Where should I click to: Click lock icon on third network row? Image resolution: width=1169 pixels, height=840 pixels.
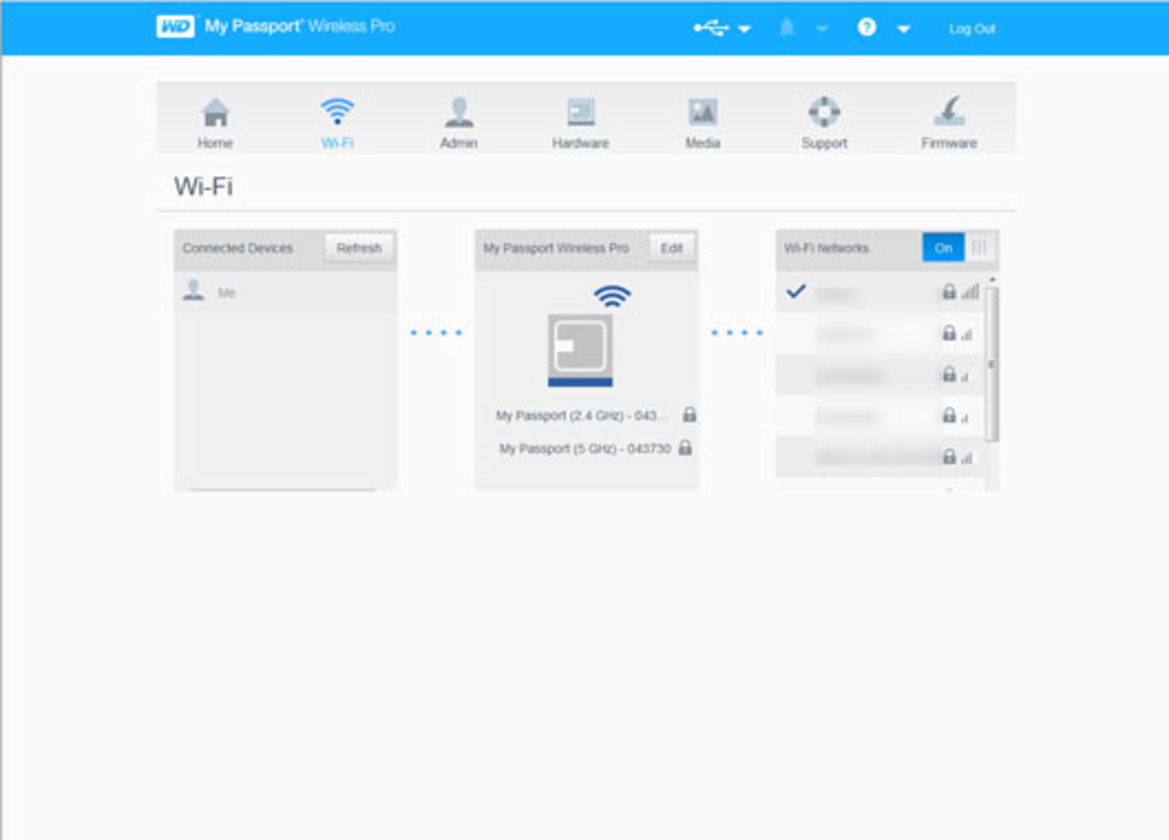click(x=948, y=374)
